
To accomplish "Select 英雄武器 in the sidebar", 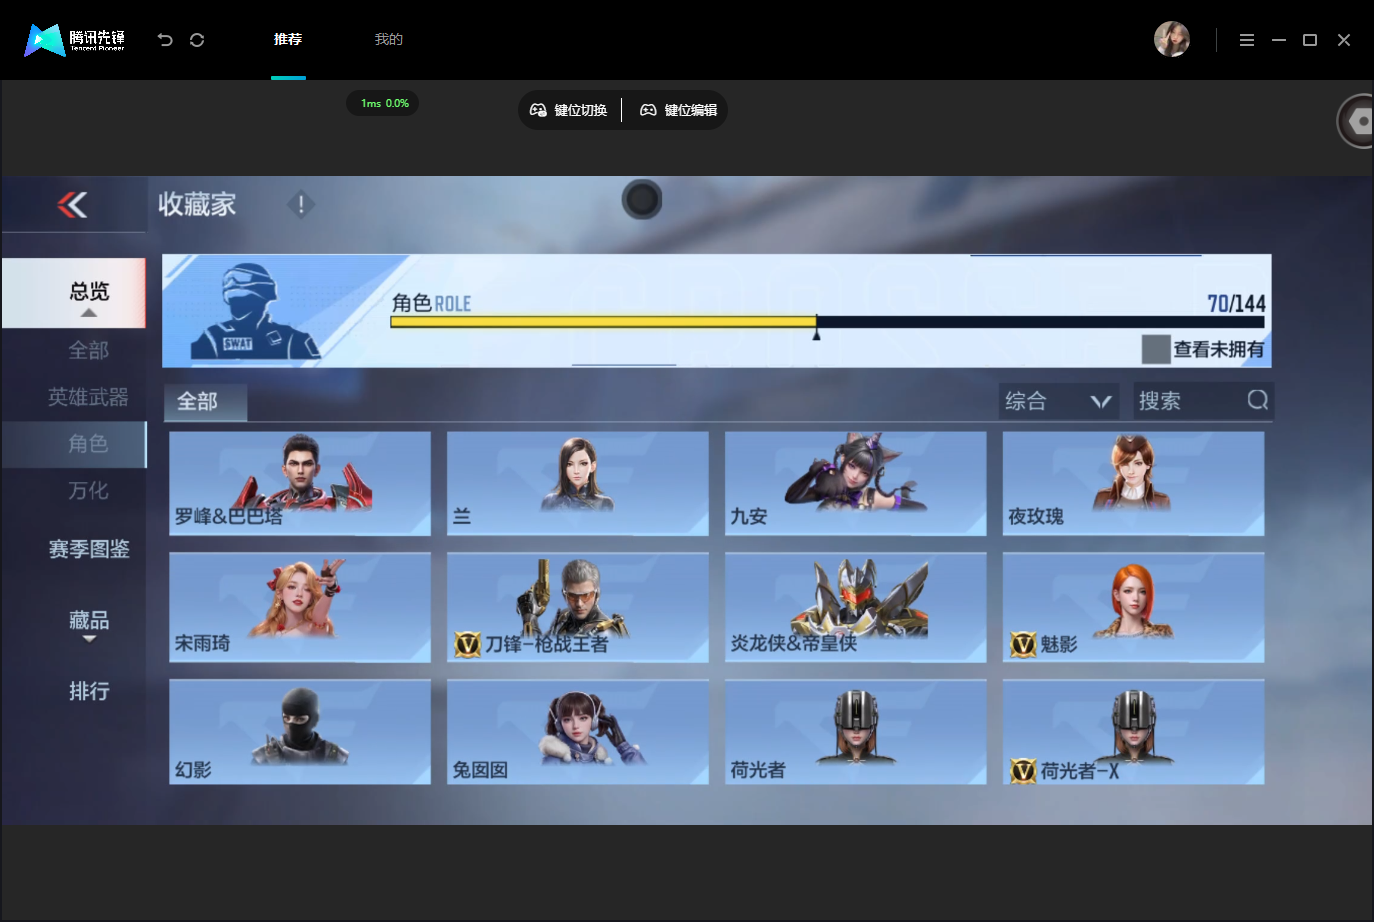I will [x=88, y=397].
